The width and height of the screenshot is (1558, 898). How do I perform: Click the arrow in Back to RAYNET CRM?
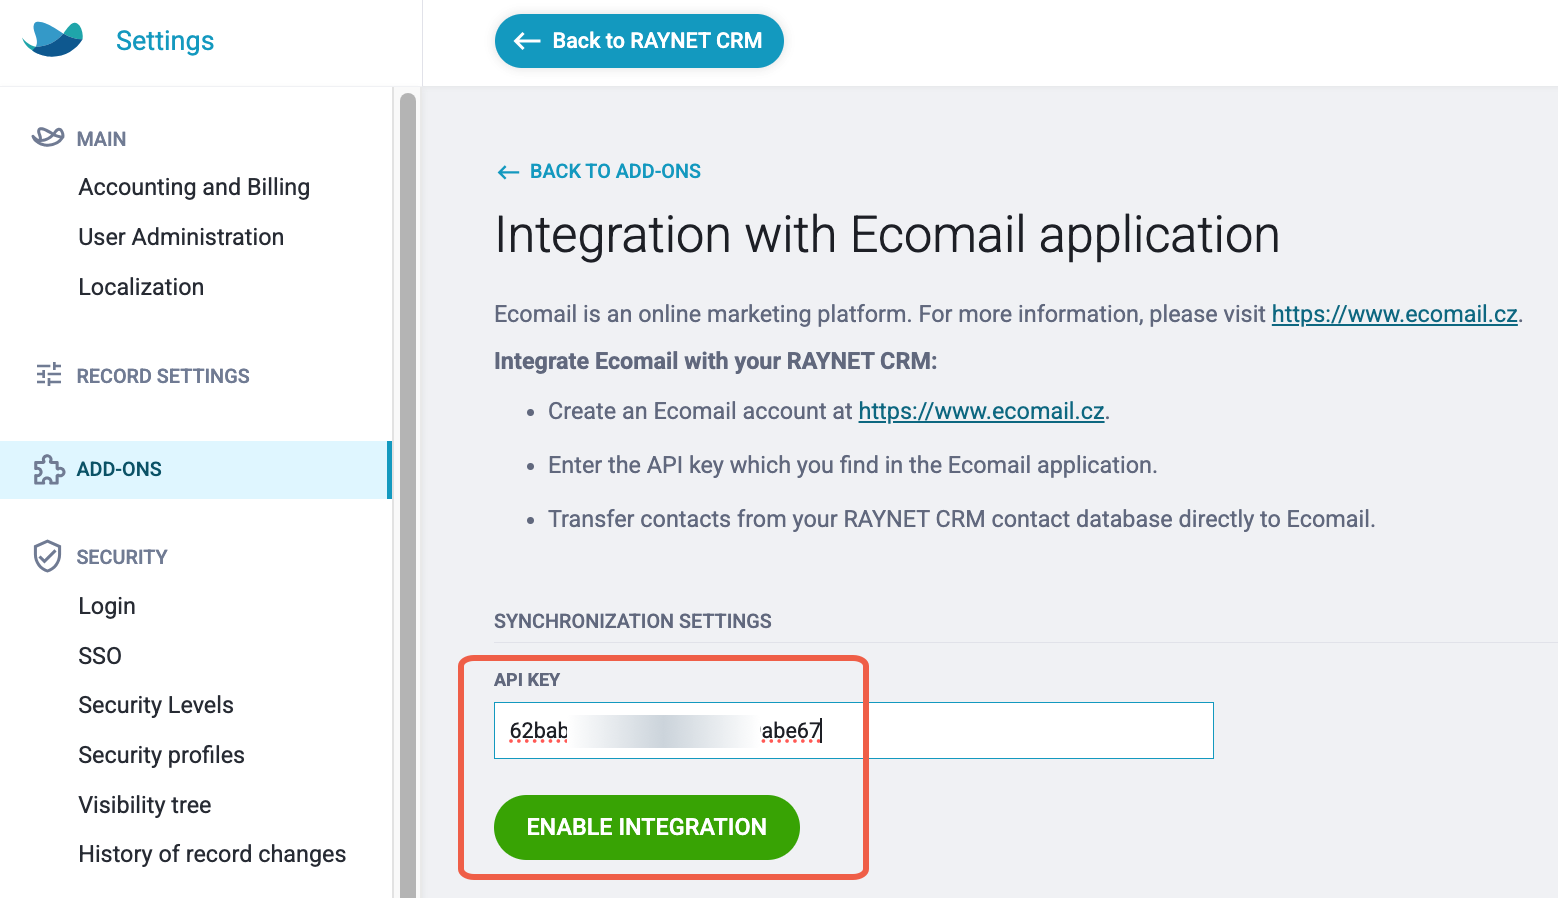pyautogui.click(x=527, y=41)
